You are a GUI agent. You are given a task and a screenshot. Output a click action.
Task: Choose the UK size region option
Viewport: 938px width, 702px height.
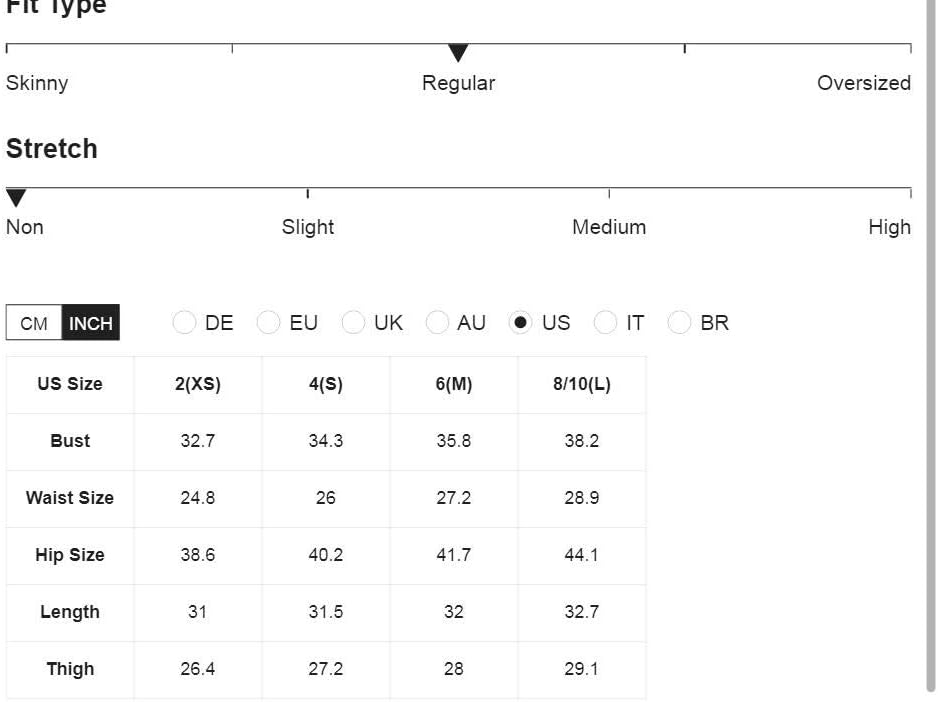click(x=353, y=323)
